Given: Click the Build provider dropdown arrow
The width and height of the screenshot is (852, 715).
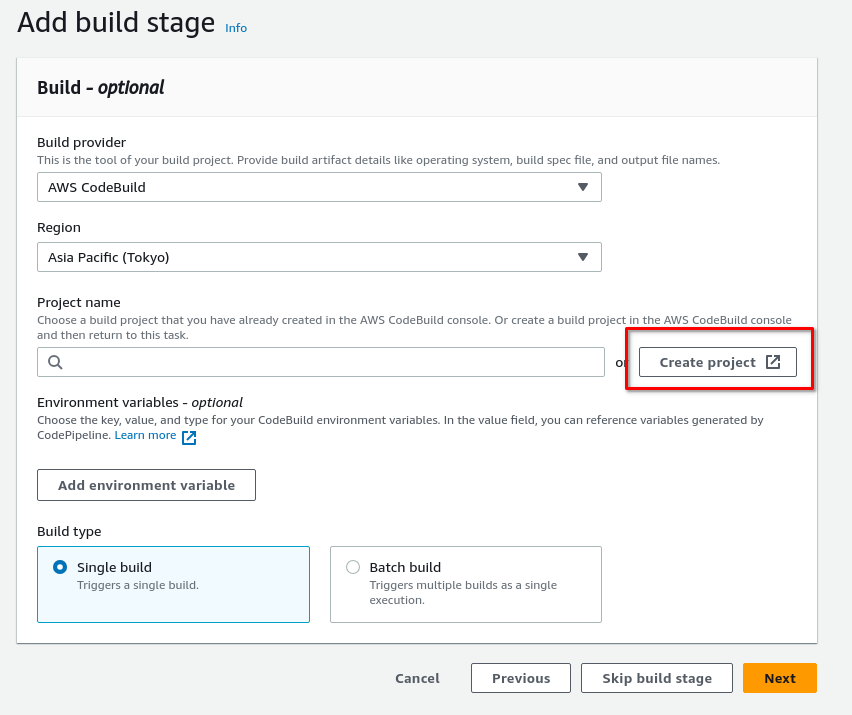Looking at the screenshot, I should (583, 187).
